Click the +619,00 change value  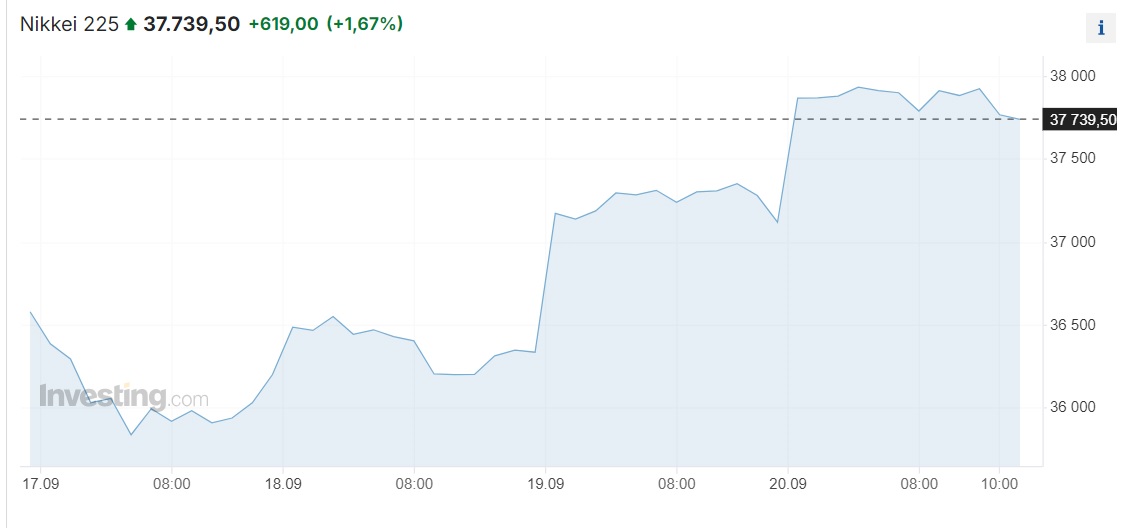[283, 24]
